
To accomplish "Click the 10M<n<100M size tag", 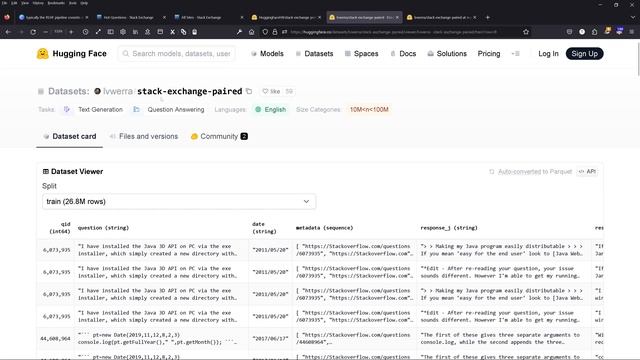I will click(x=369, y=109).
